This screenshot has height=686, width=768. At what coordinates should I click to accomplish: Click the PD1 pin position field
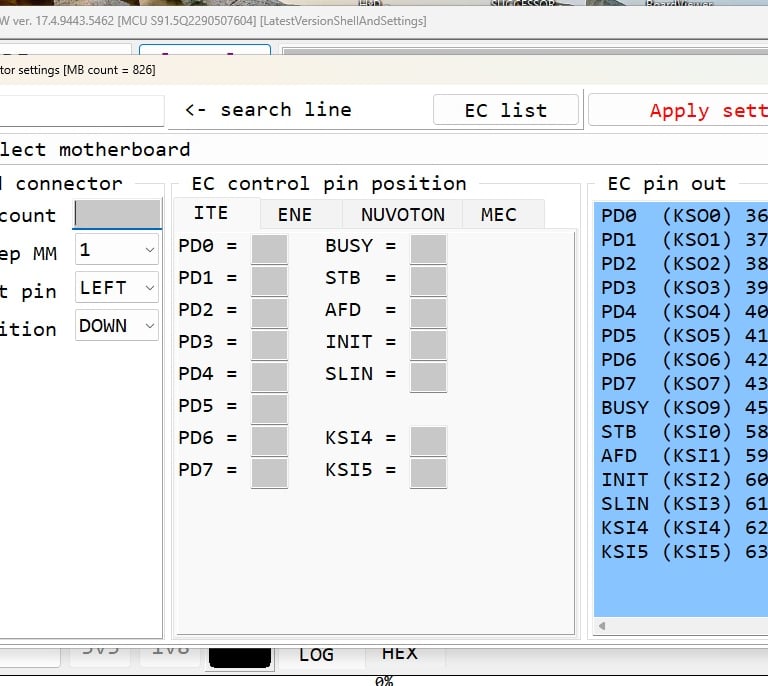269,281
